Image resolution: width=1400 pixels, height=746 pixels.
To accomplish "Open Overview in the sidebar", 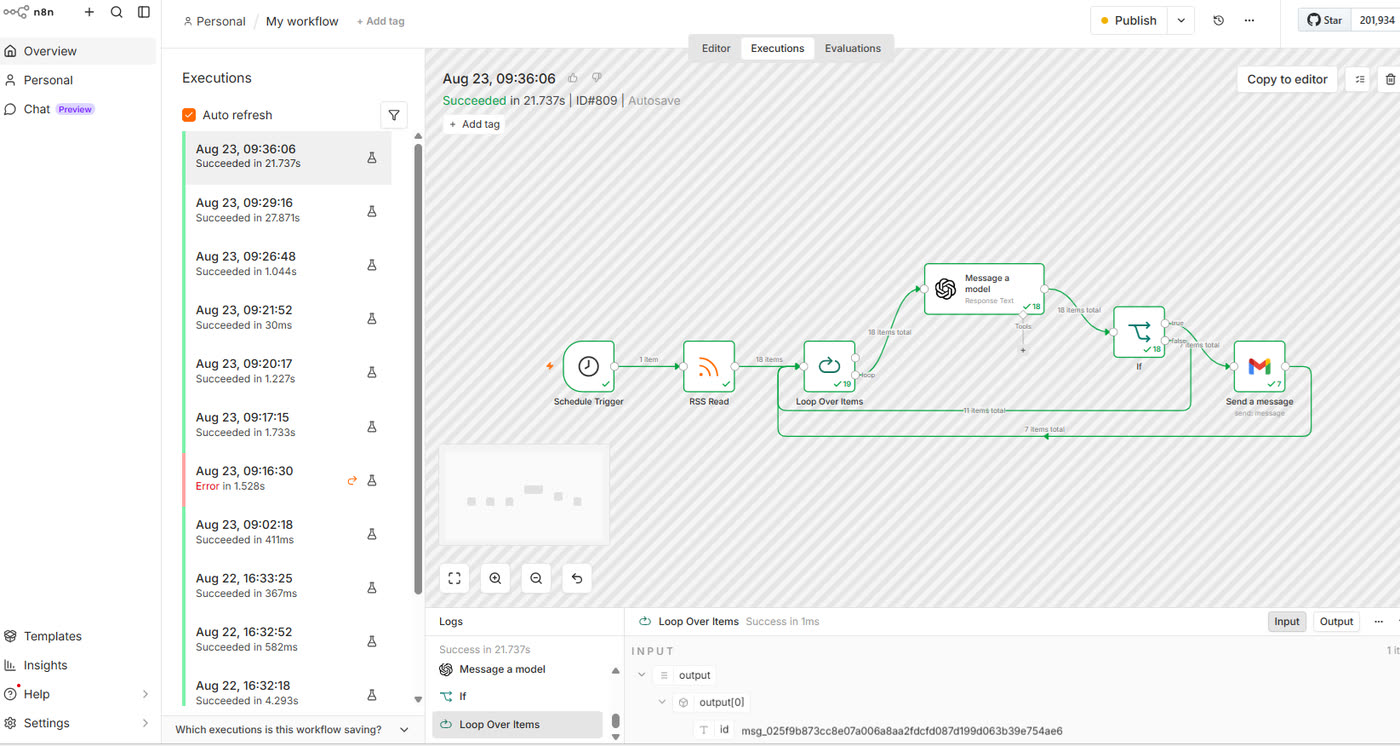I will 78,51.
